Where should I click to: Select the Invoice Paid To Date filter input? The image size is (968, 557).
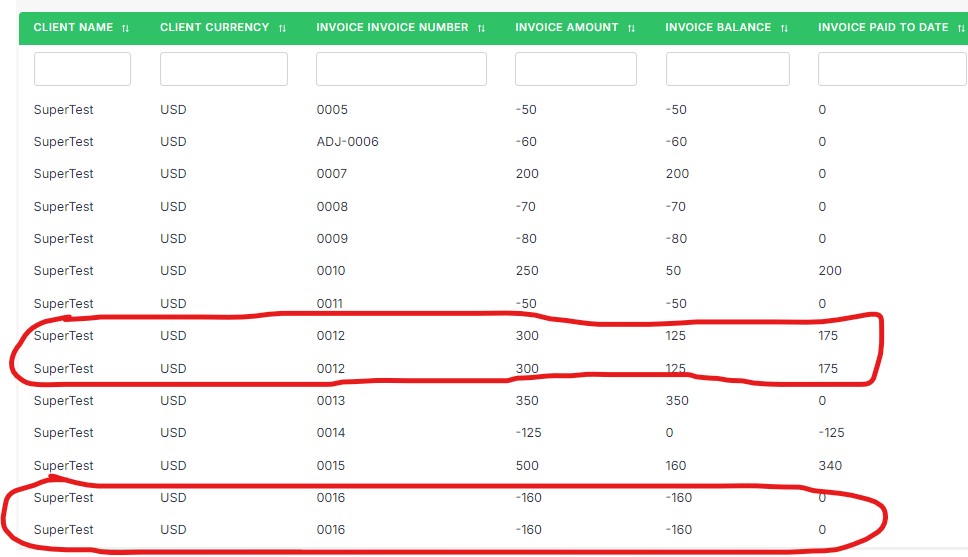(892, 69)
